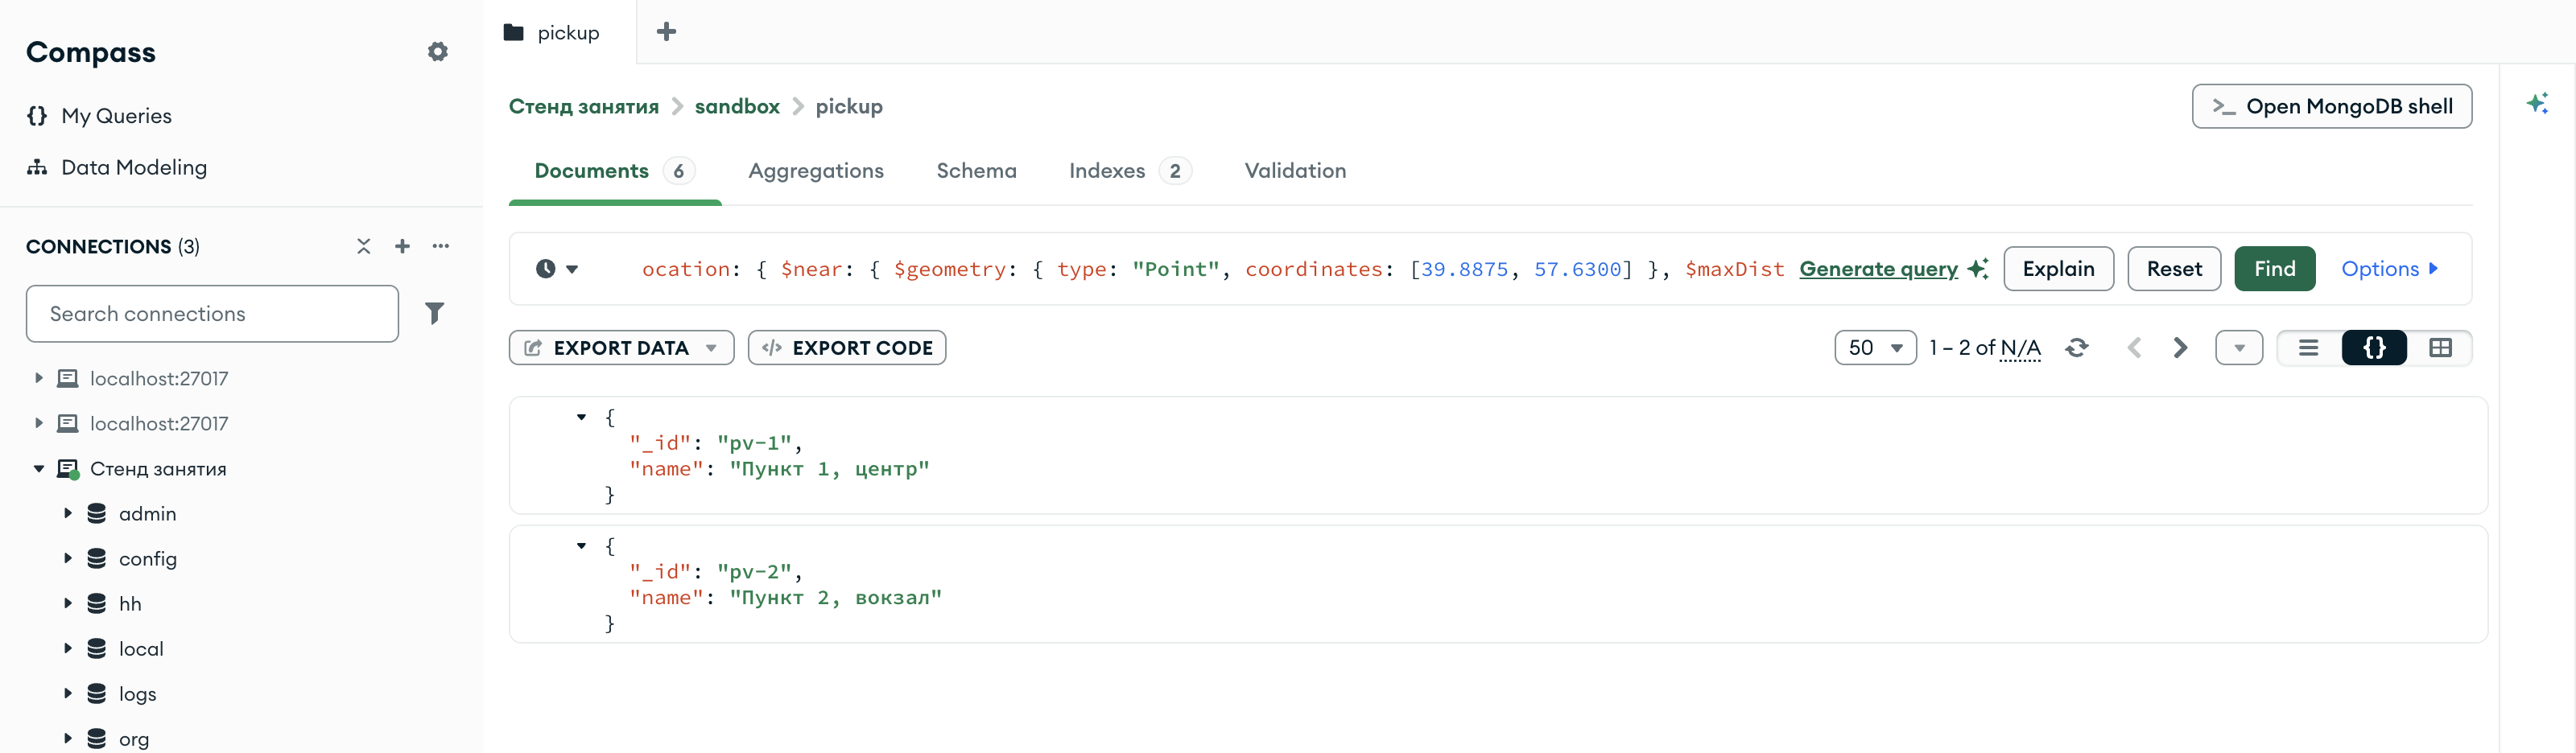Click the filter connections funnel icon
Image resolution: width=2576 pixels, height=753 pixels.
click(x=434, y=314)
